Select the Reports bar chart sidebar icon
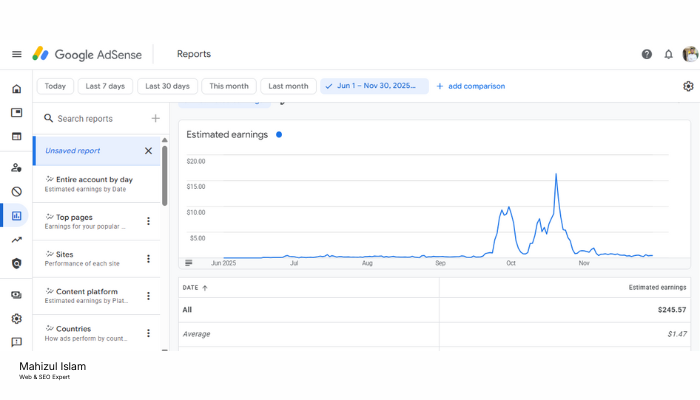Screen dimensions: 700x400 17,216
